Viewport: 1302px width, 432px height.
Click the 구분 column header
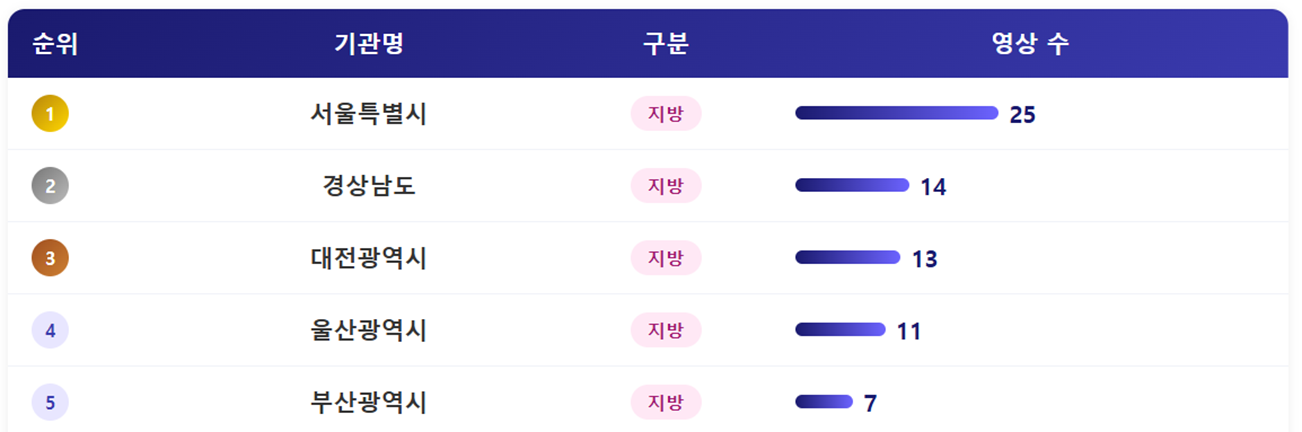pyautogui.click(x=665, y=44)
